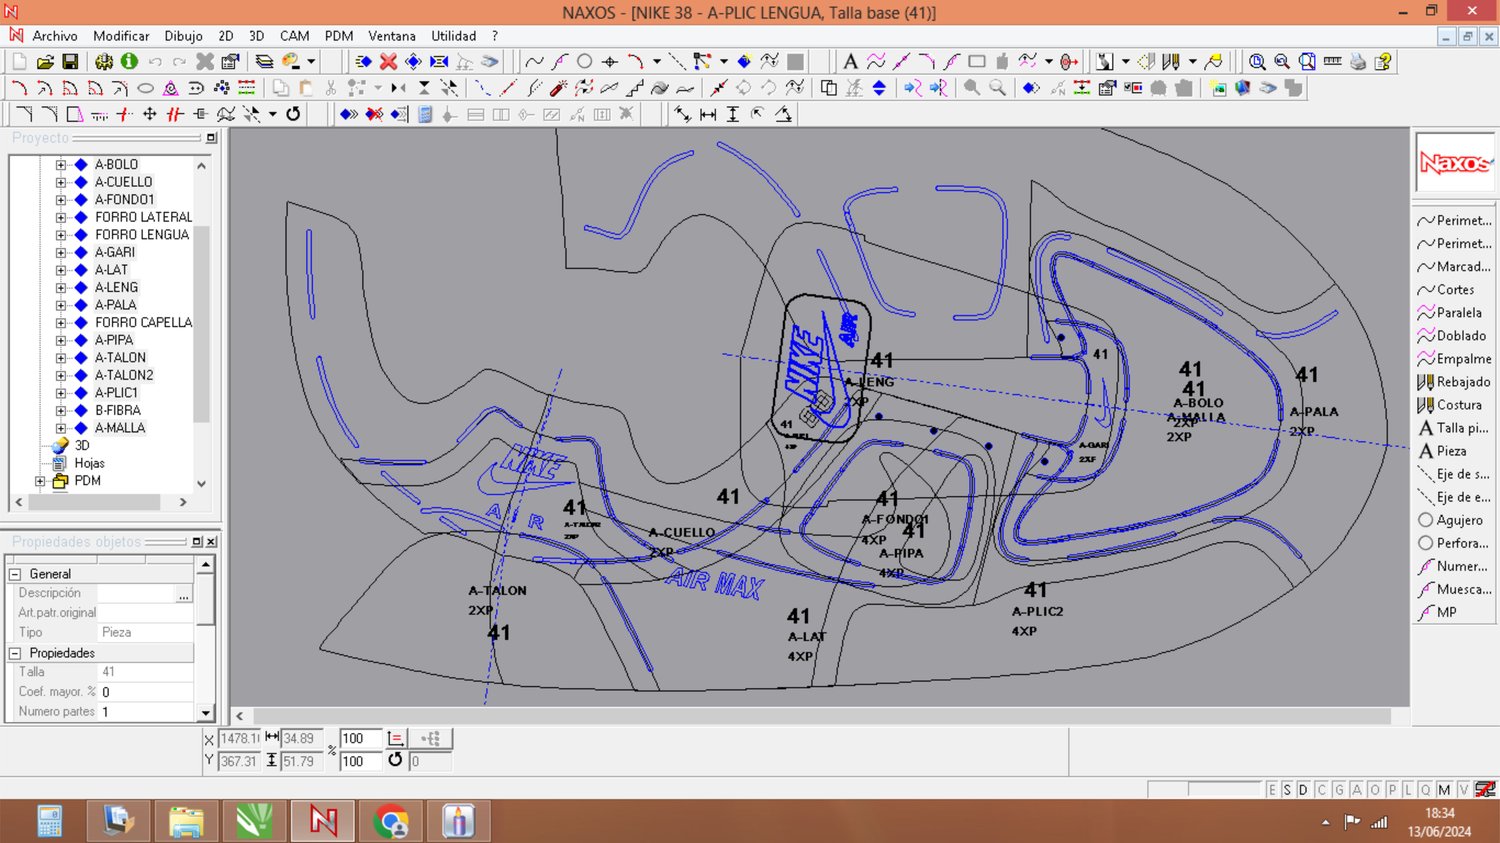Toggle the V status bar indicator
This screenshot has height=843, width=1500.
1463,790
